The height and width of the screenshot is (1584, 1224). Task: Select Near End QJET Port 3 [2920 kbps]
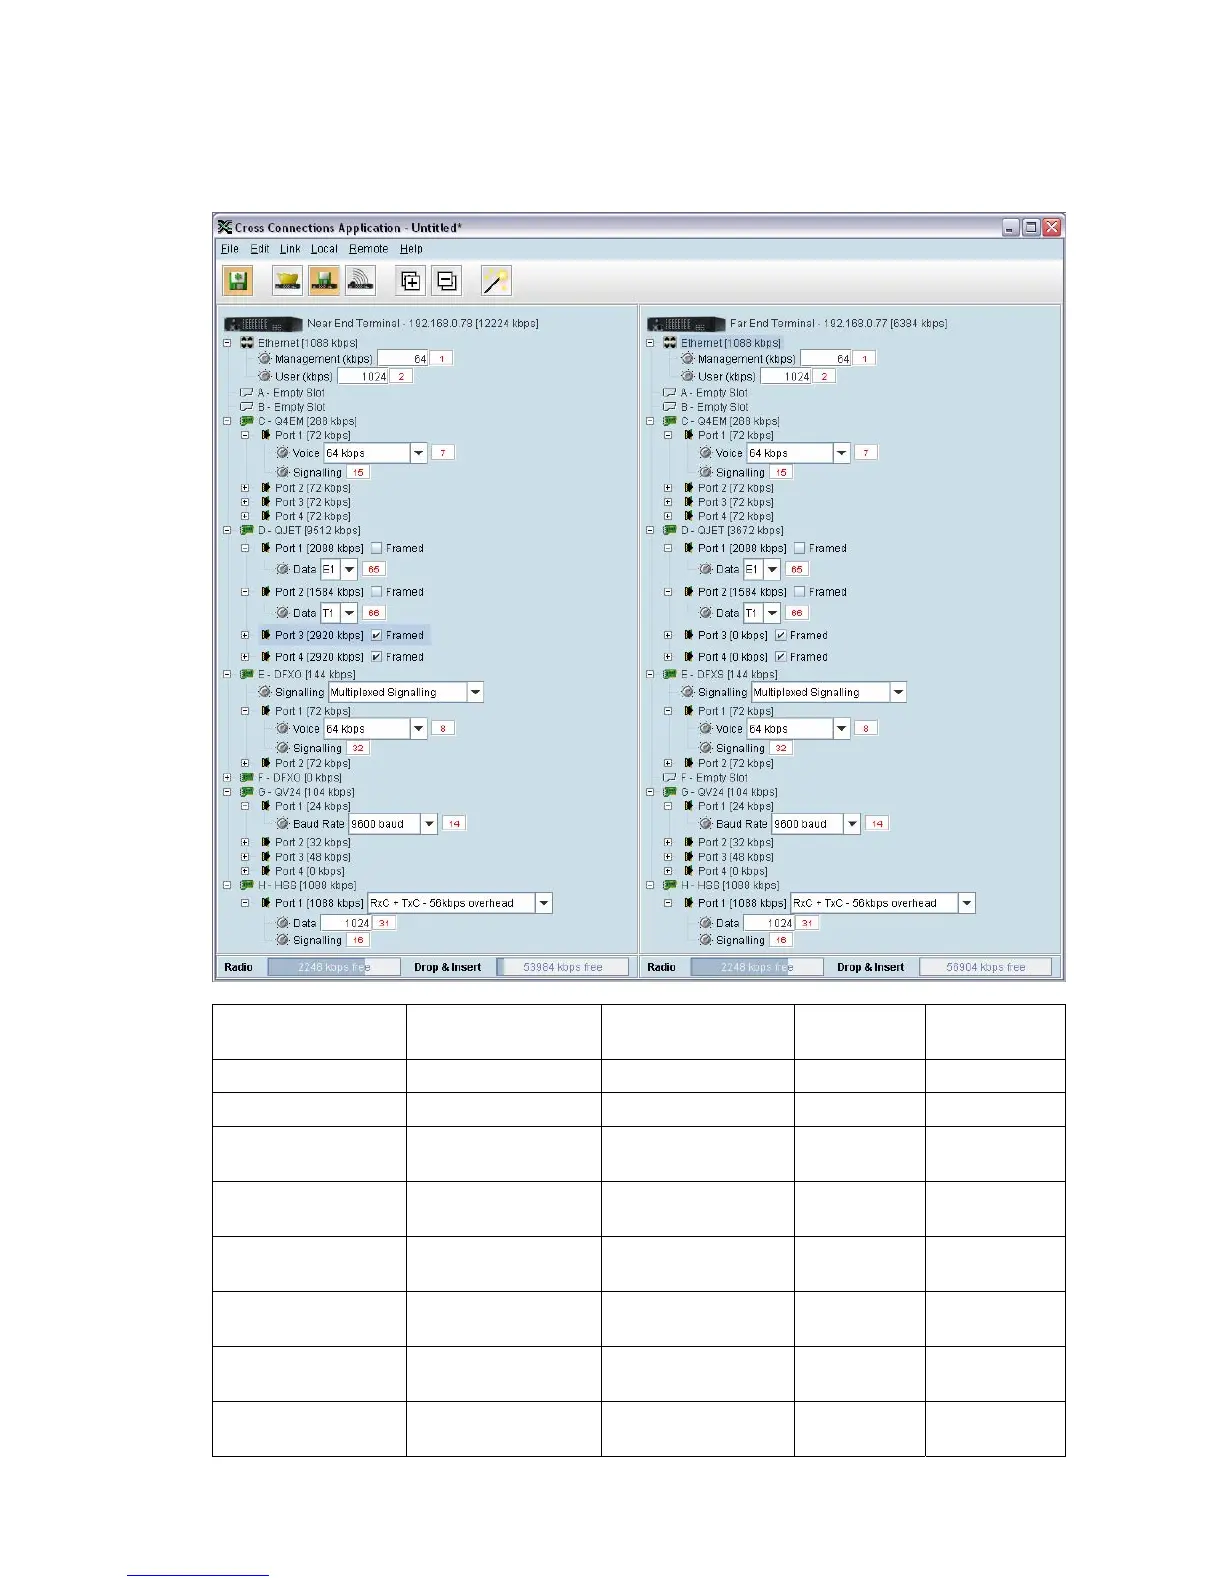(319, 635)
